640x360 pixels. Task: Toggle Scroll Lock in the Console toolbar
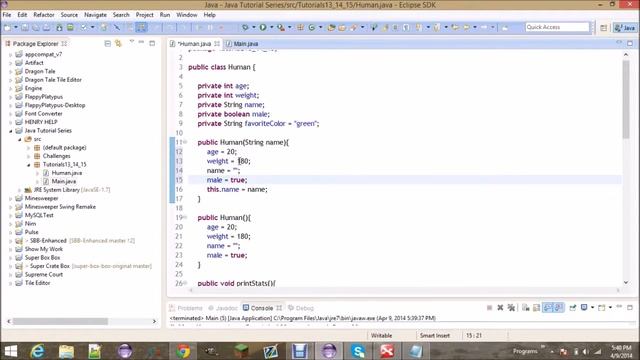pos(536,307)
